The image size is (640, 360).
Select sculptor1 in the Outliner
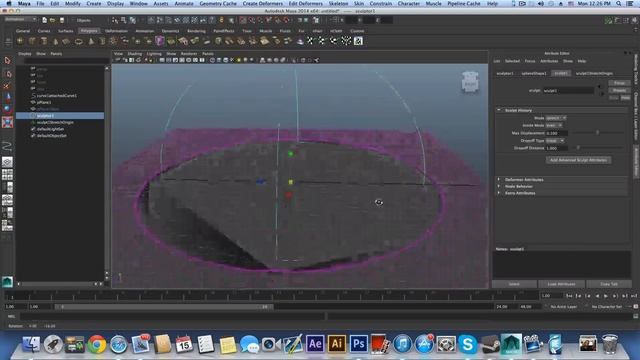pyautogui.click(x=60, y=116)
